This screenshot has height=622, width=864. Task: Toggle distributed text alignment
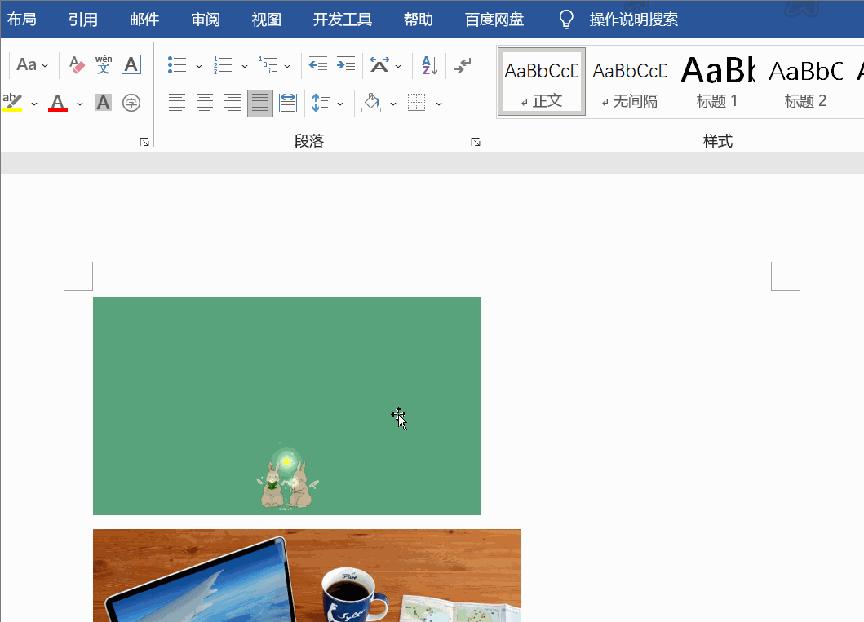(288, 101)
